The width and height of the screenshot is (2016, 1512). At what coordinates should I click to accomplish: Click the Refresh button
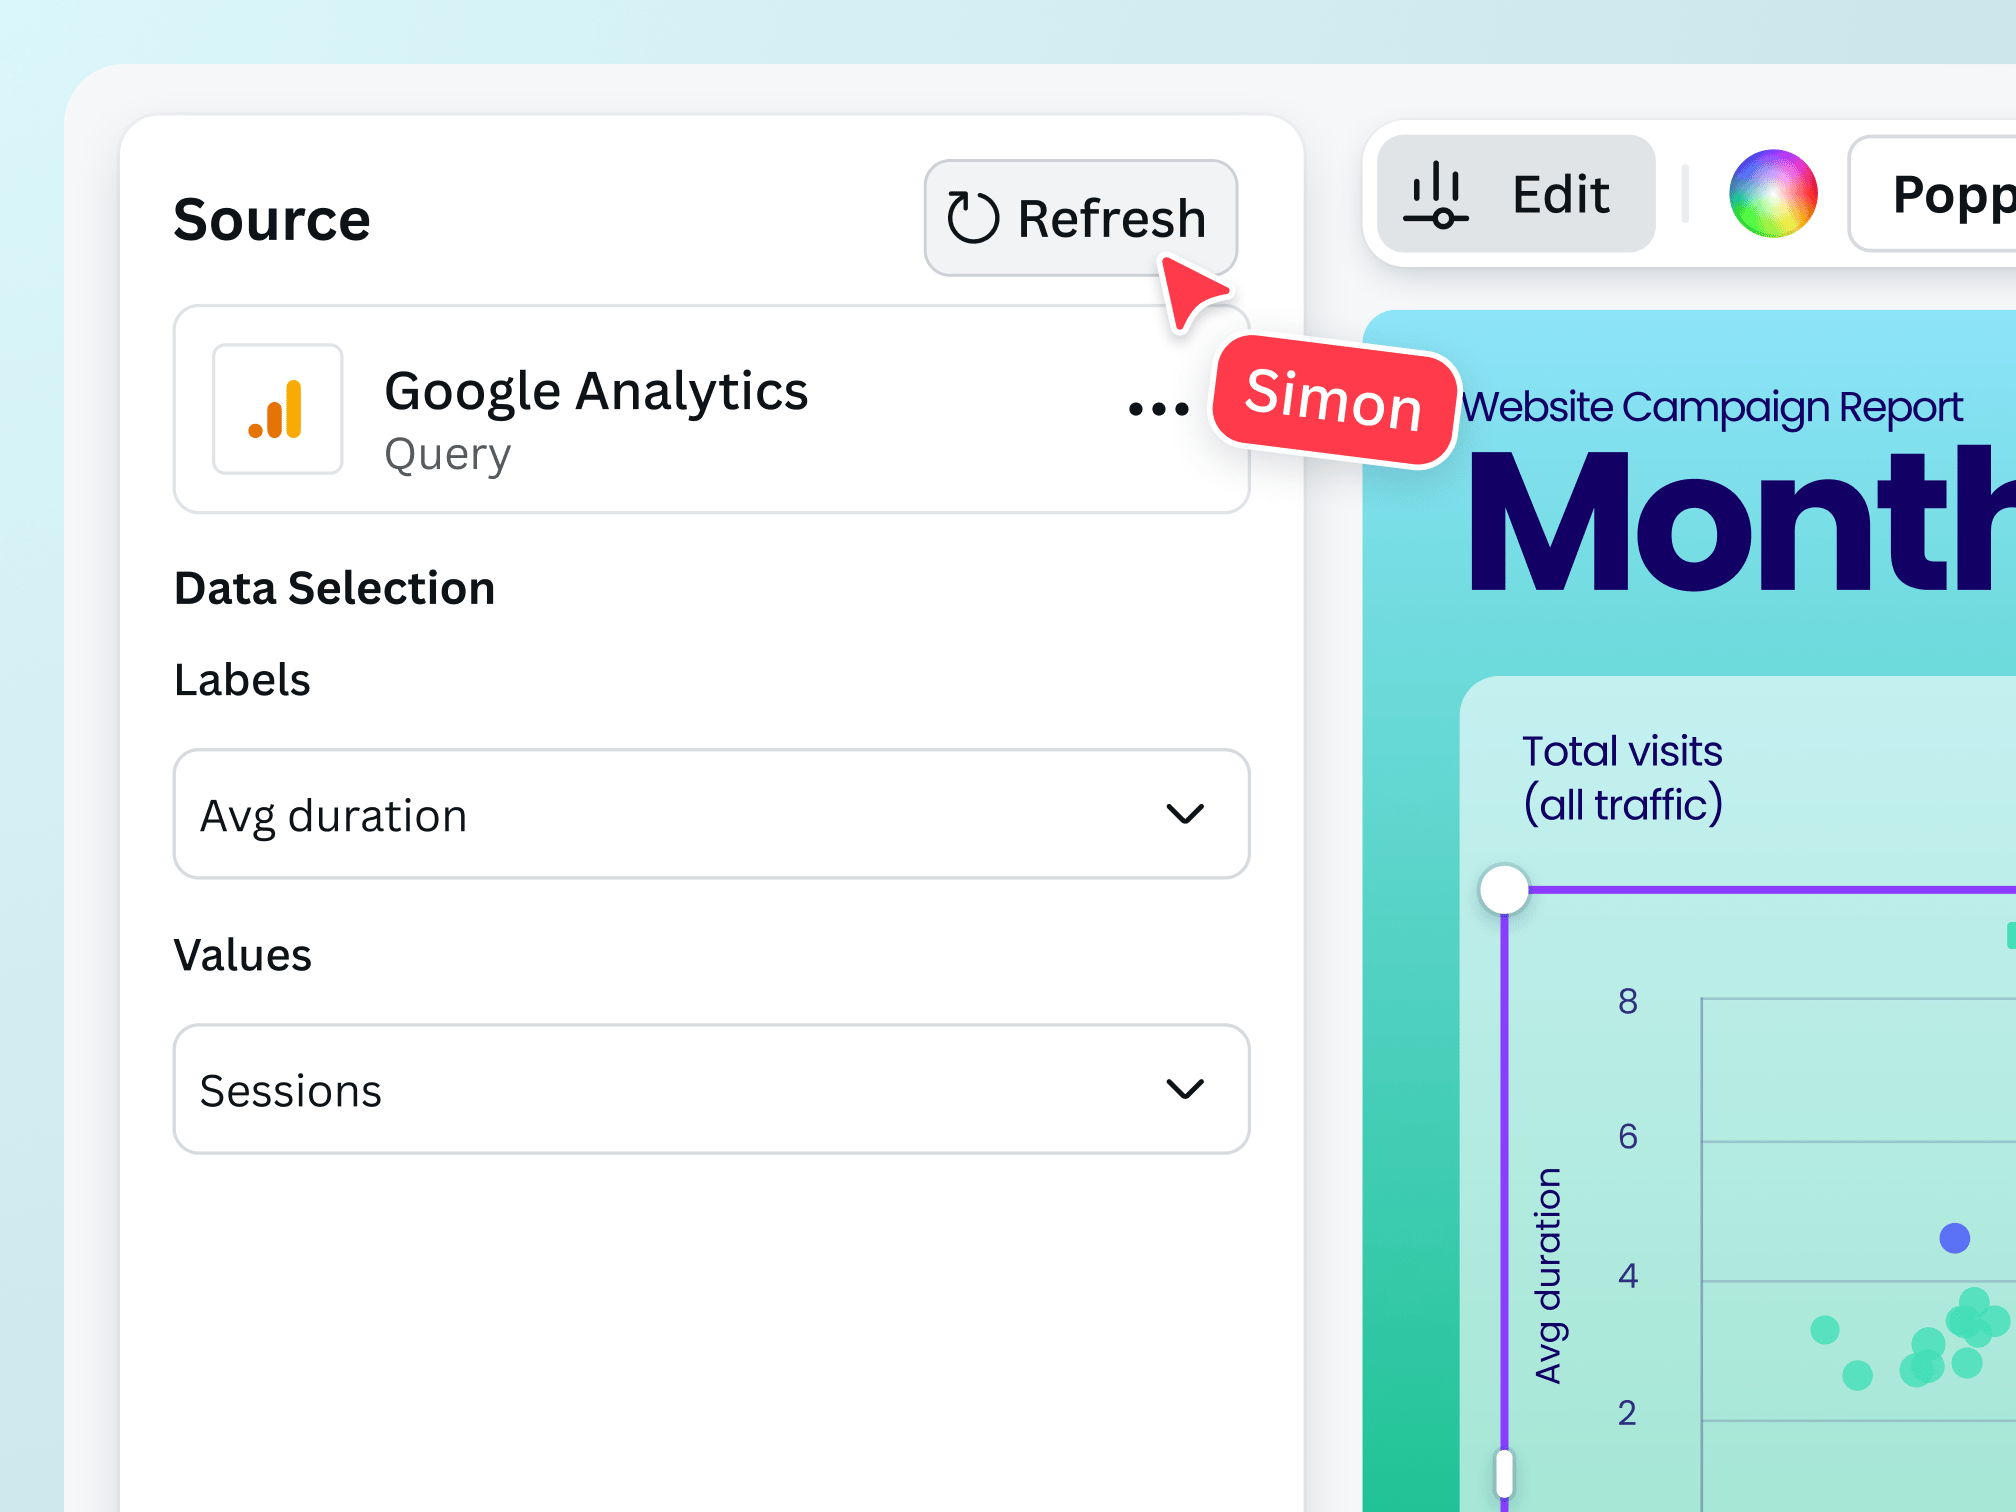1081,218
